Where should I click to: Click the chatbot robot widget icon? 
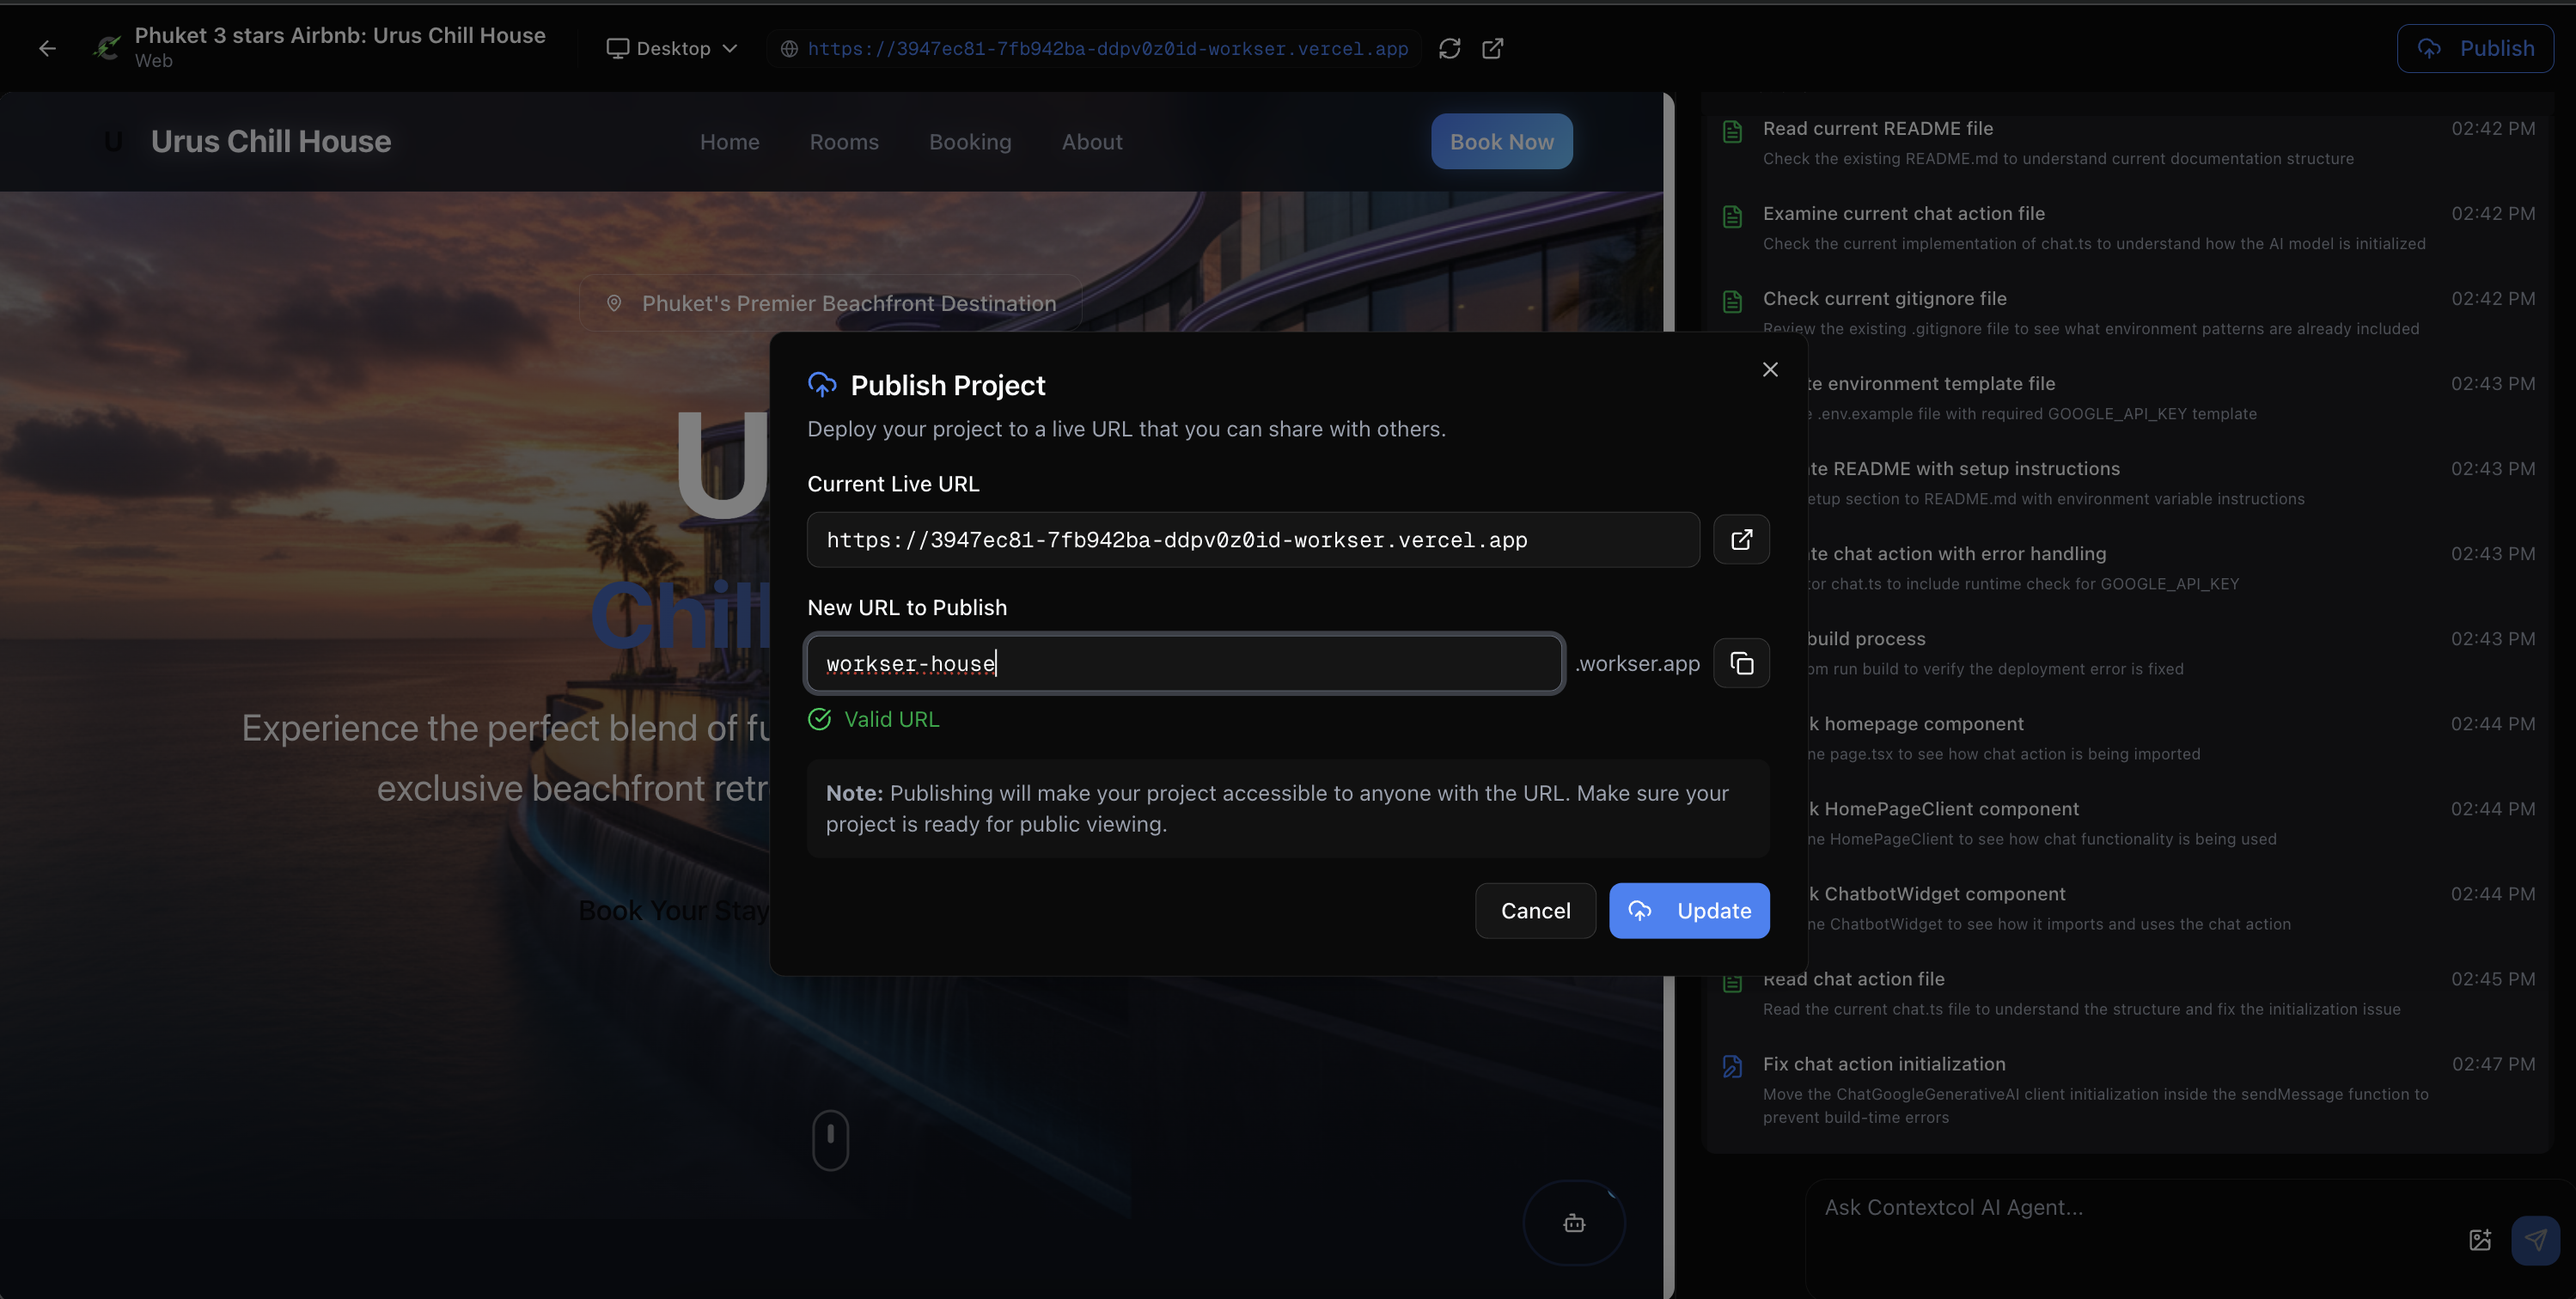(1574, 1222)
